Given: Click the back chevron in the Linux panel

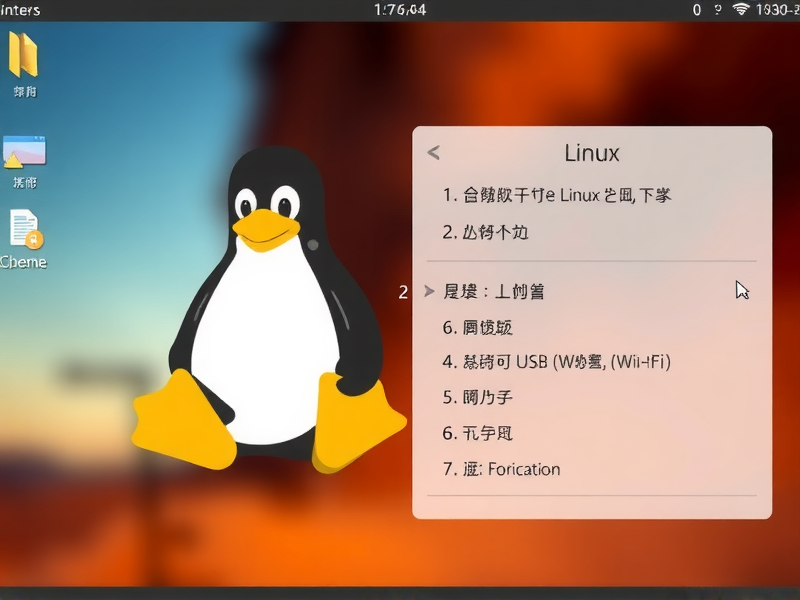Looking at the screenshot, I should pos(432,152).
